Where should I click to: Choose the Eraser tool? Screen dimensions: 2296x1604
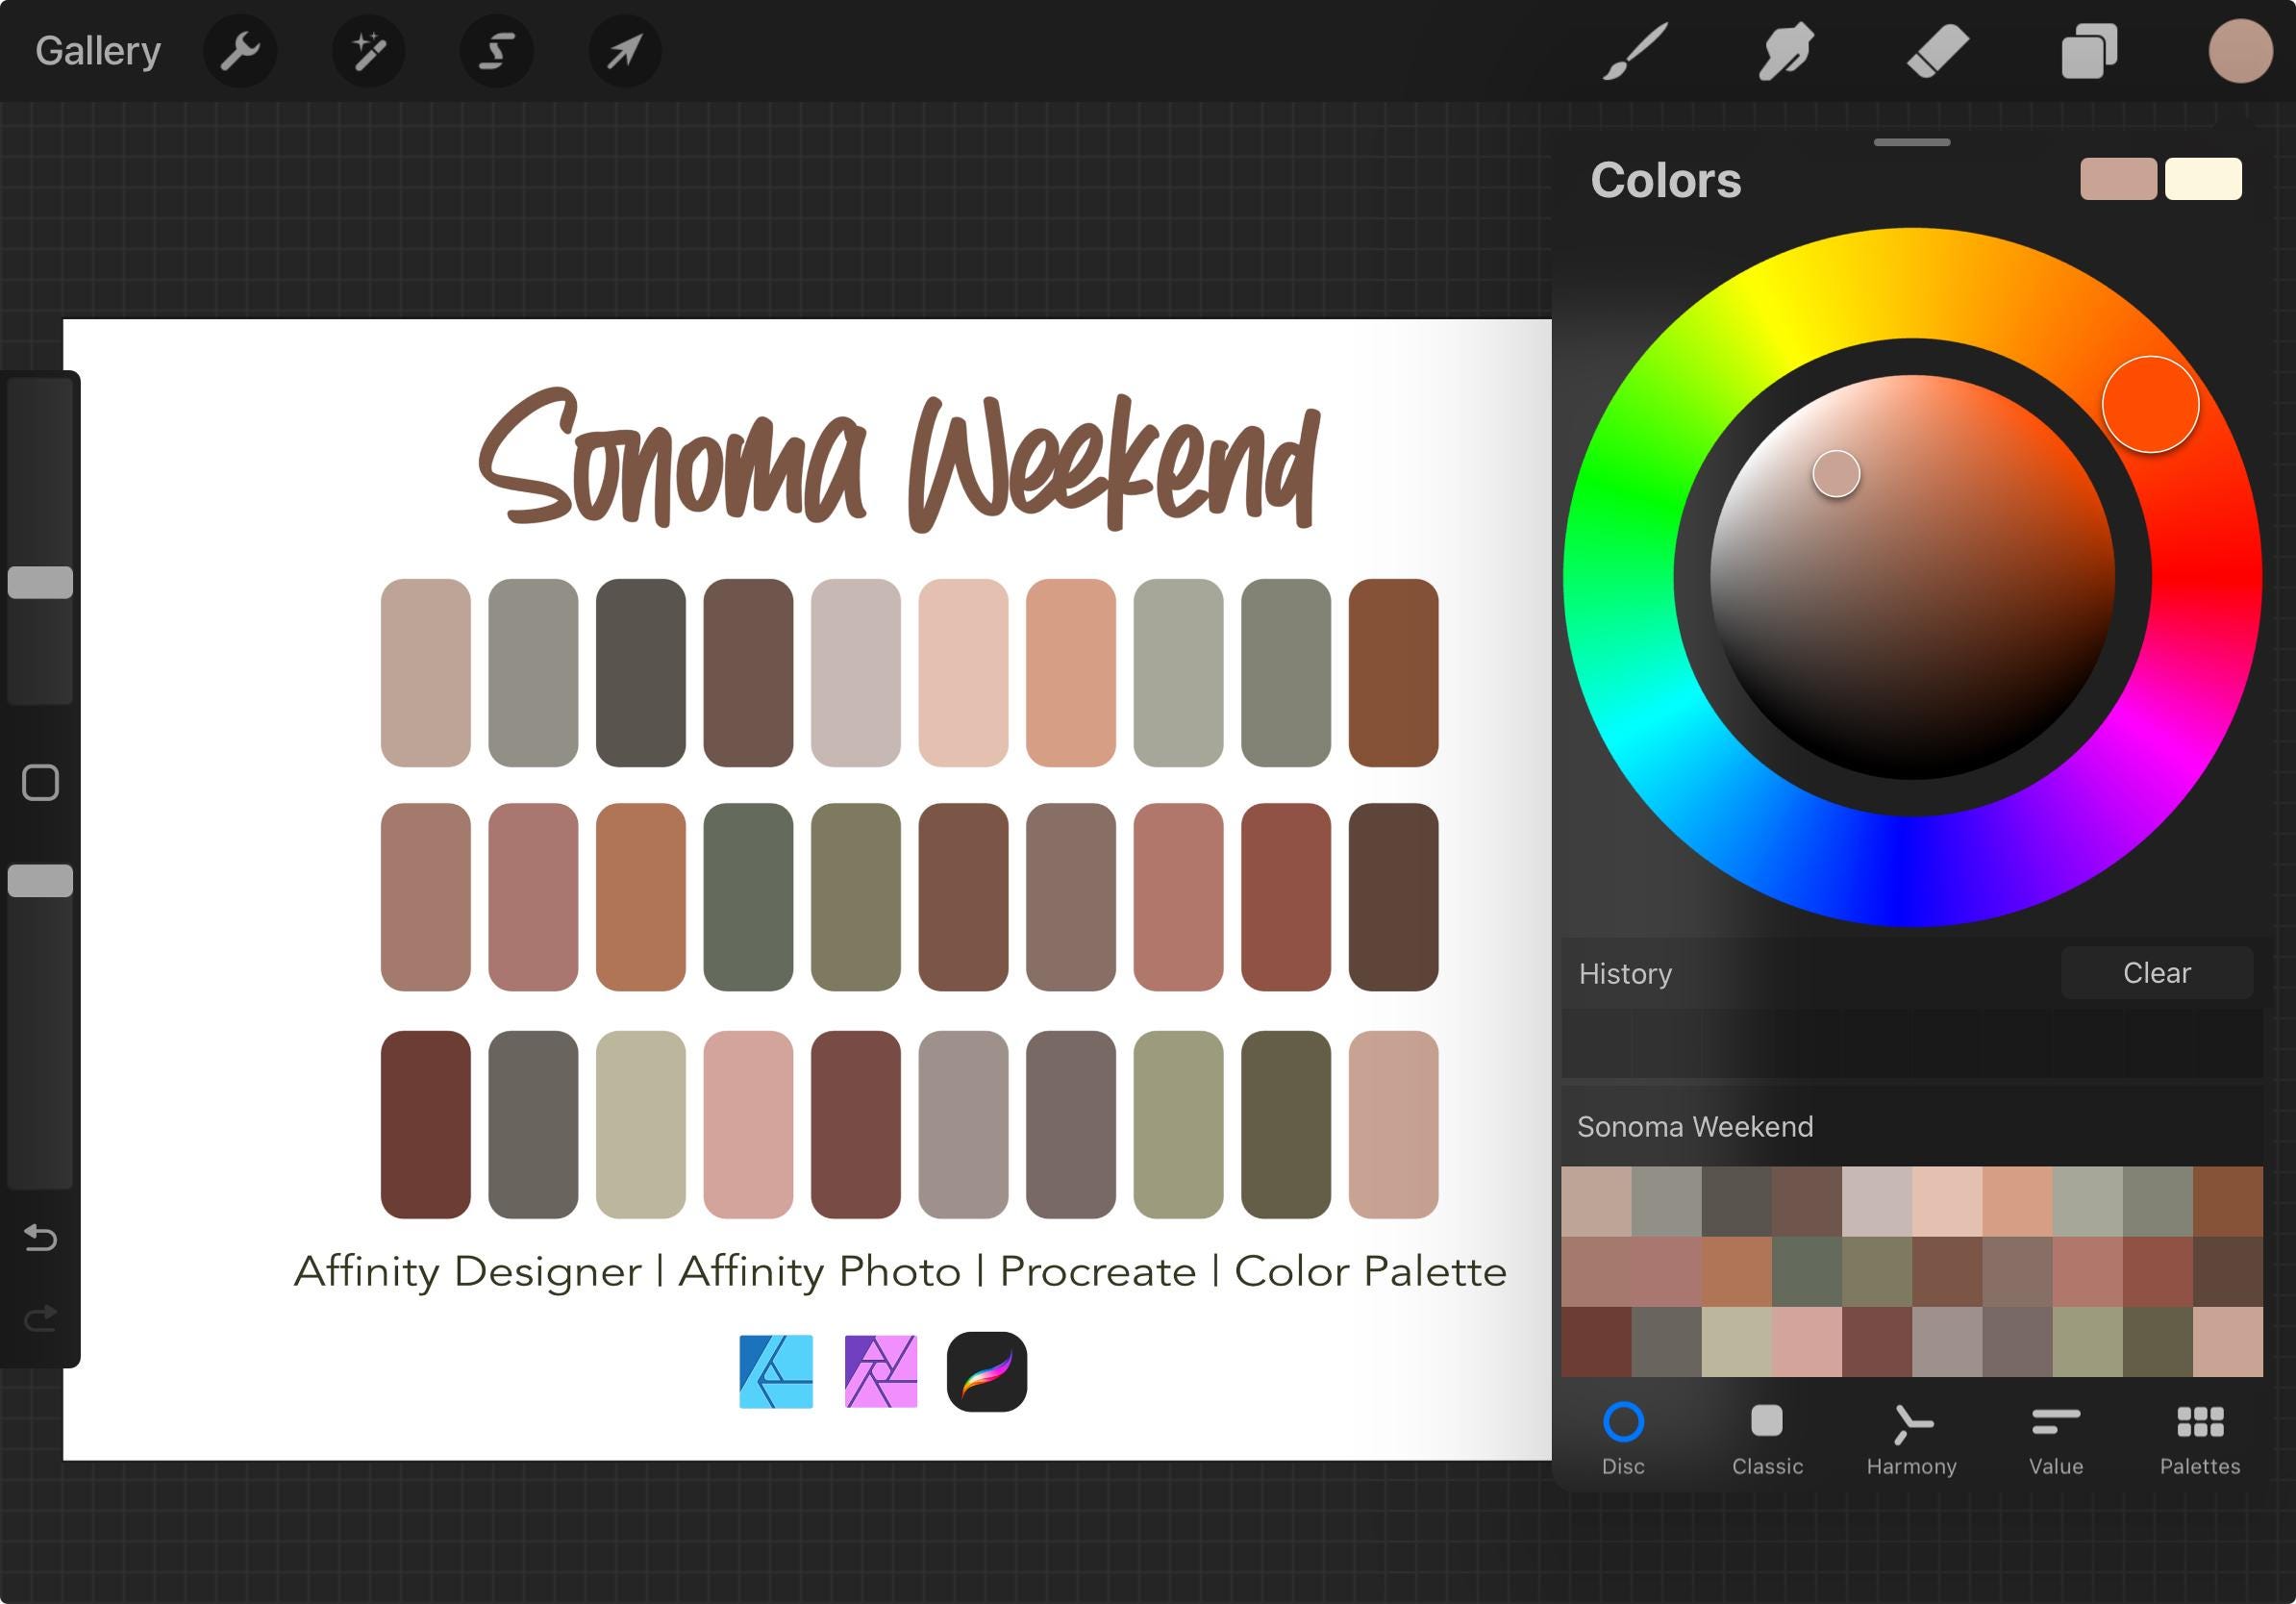pyautogui.click(x=1938, y=51)
